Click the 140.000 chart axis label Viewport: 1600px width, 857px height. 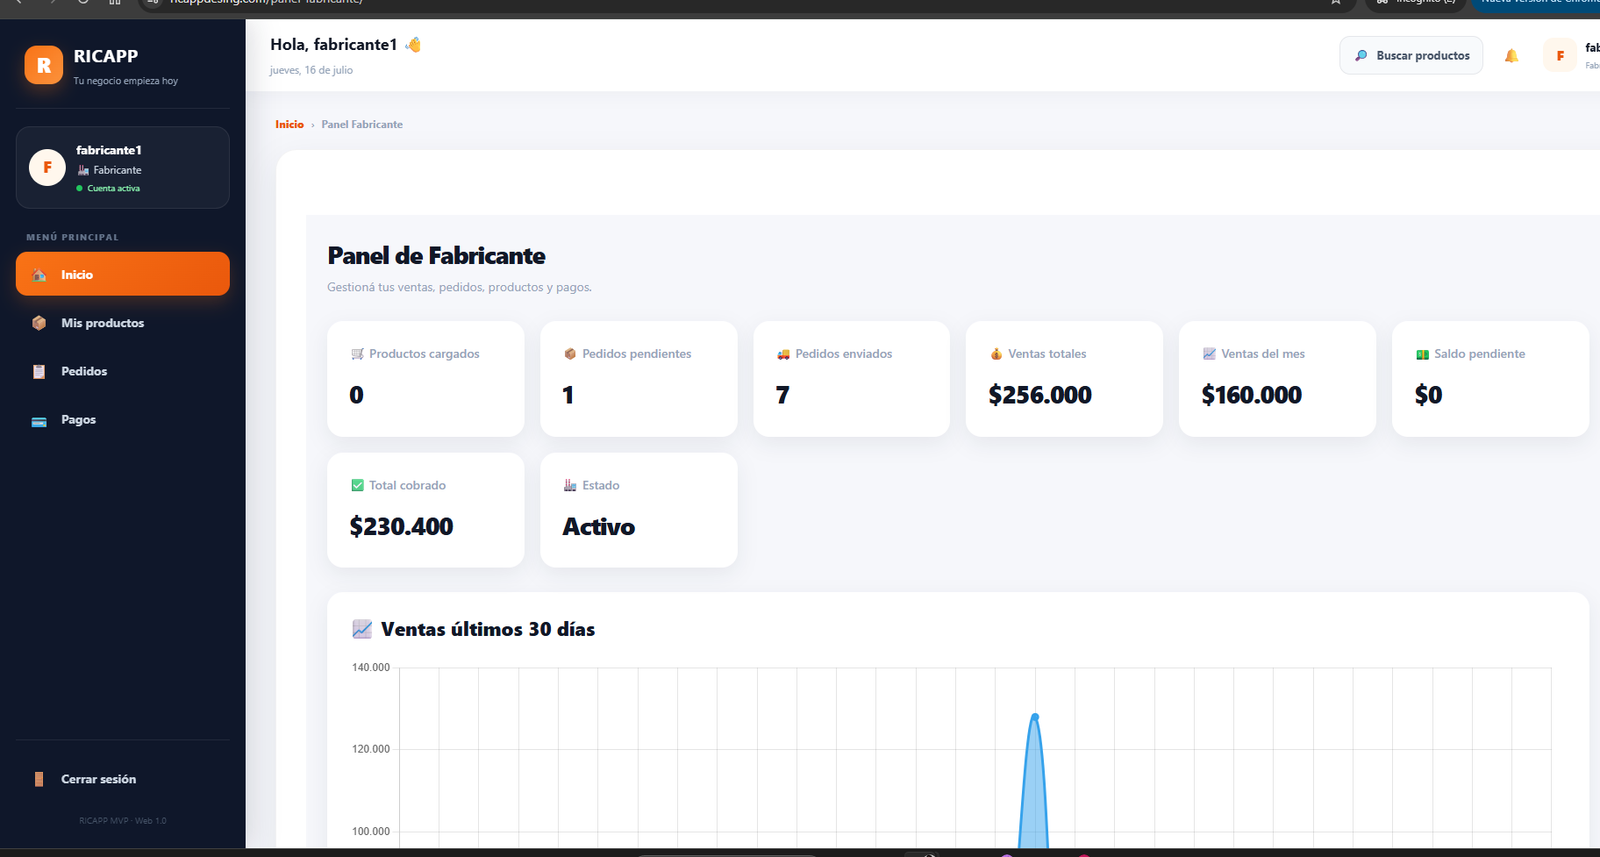(x=371, y=667)
